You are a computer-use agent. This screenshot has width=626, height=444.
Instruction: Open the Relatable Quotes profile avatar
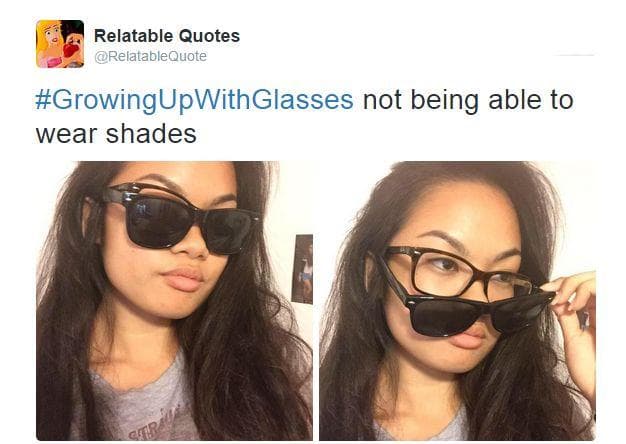(x=60, y=44)
